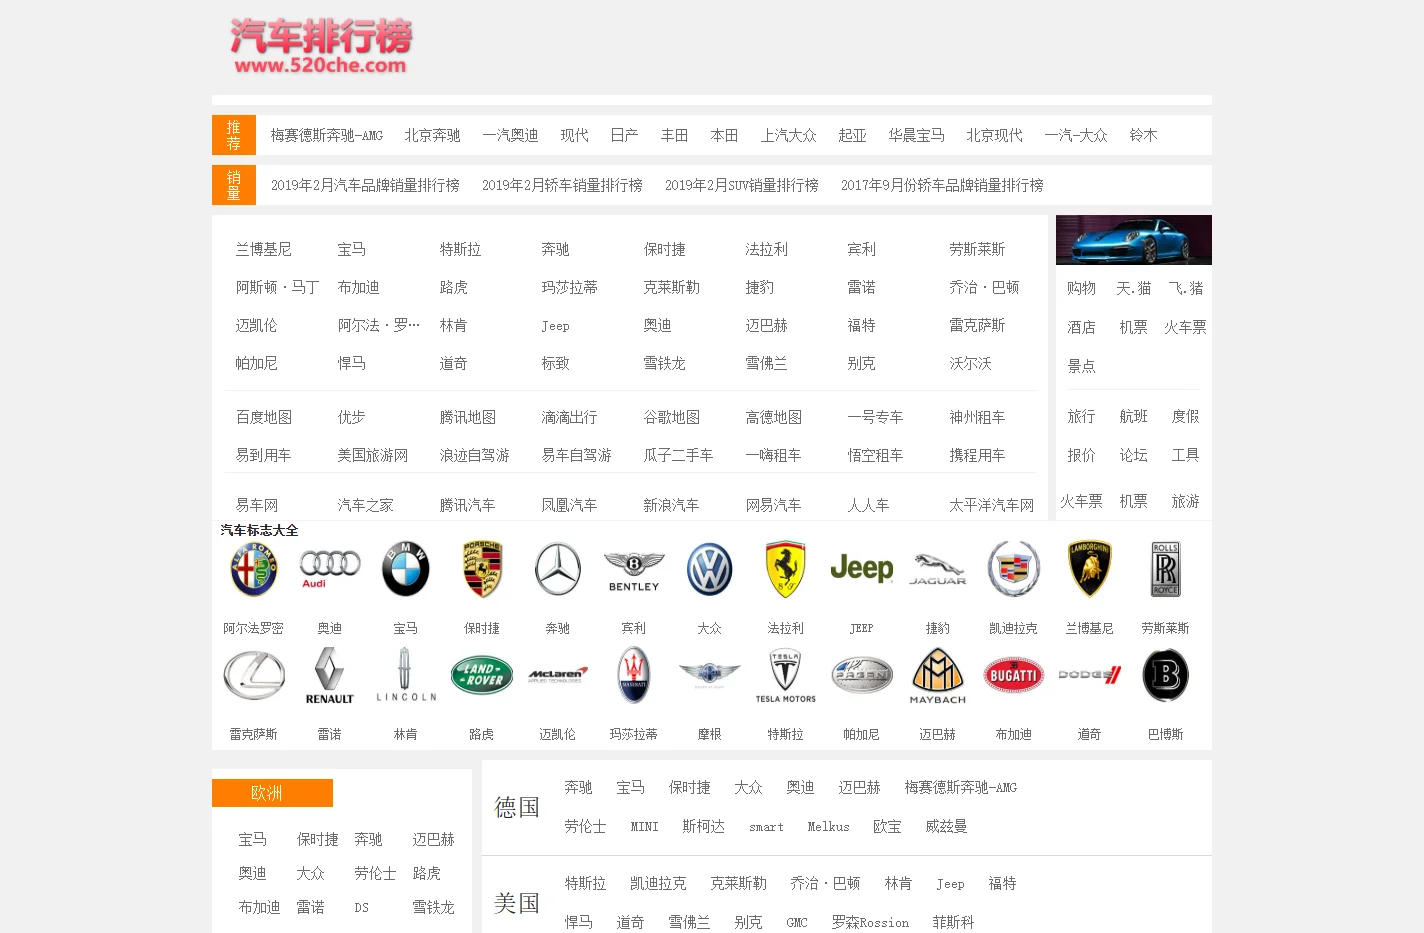The height and width of the screenshot is (933, 1424).
Task: Select the Lincoln logo icon
Action: click(406, 675)
